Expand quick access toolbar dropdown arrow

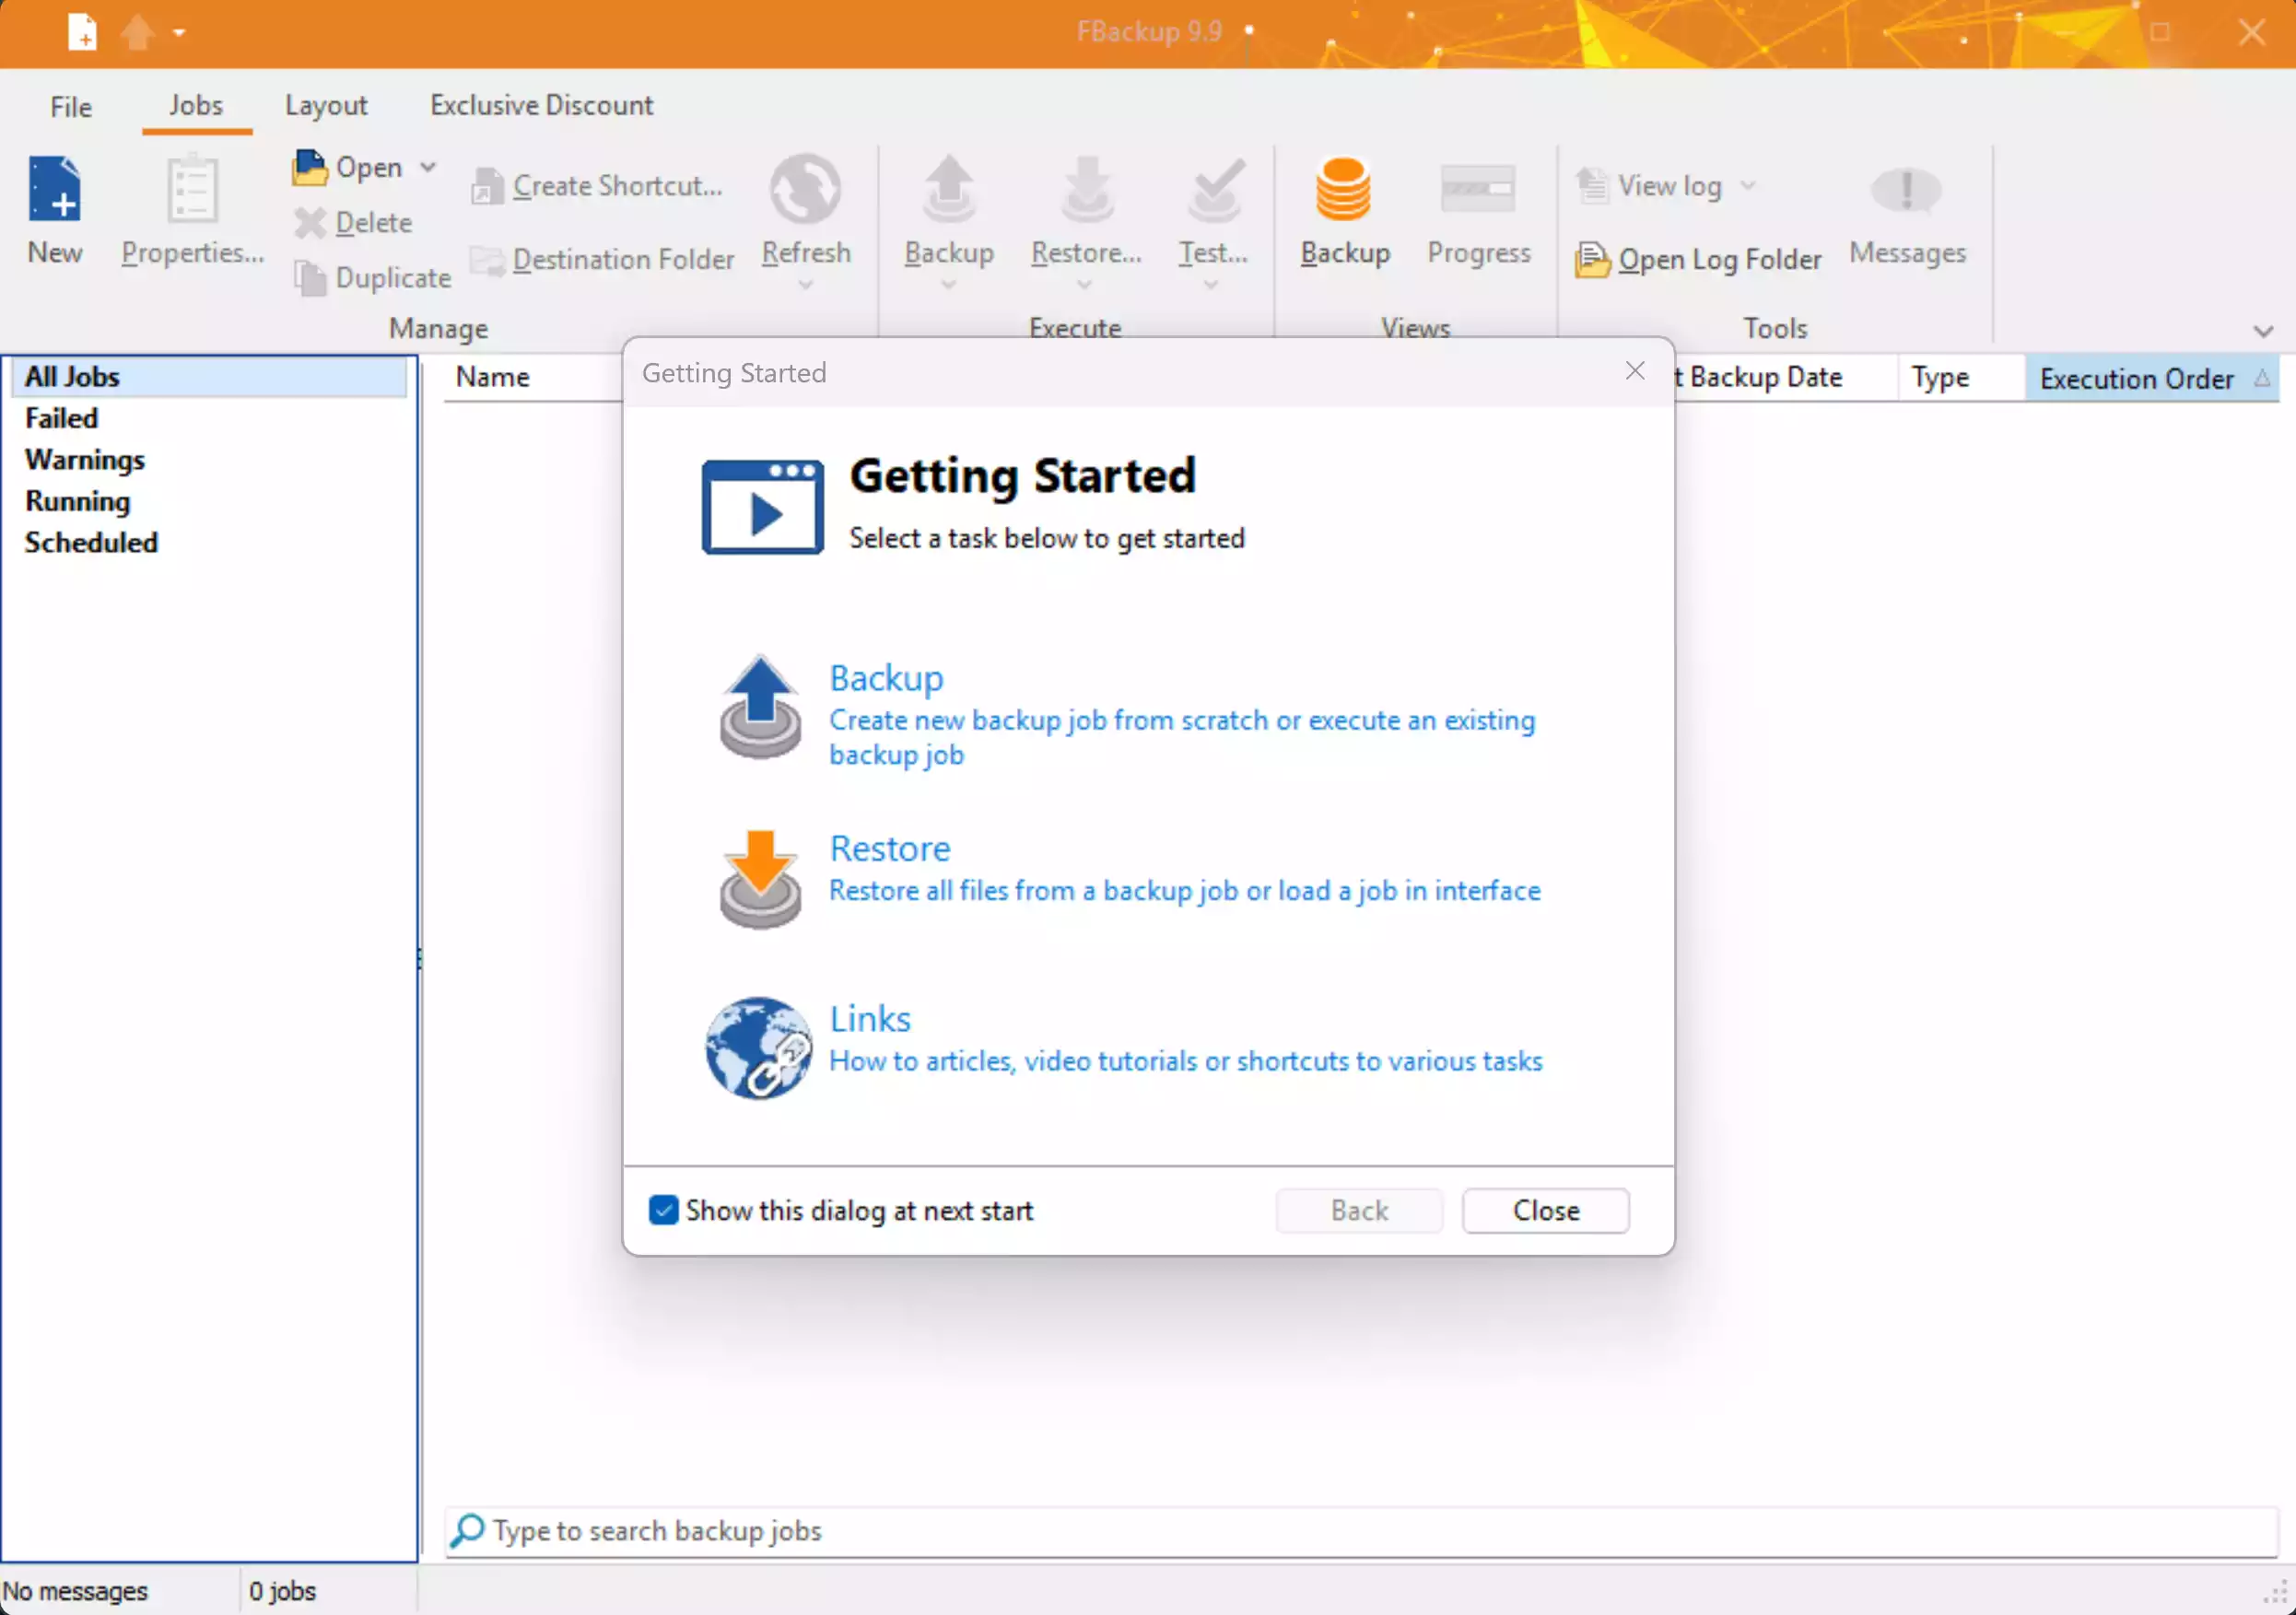pyautogui.click(x=179, y=33)
